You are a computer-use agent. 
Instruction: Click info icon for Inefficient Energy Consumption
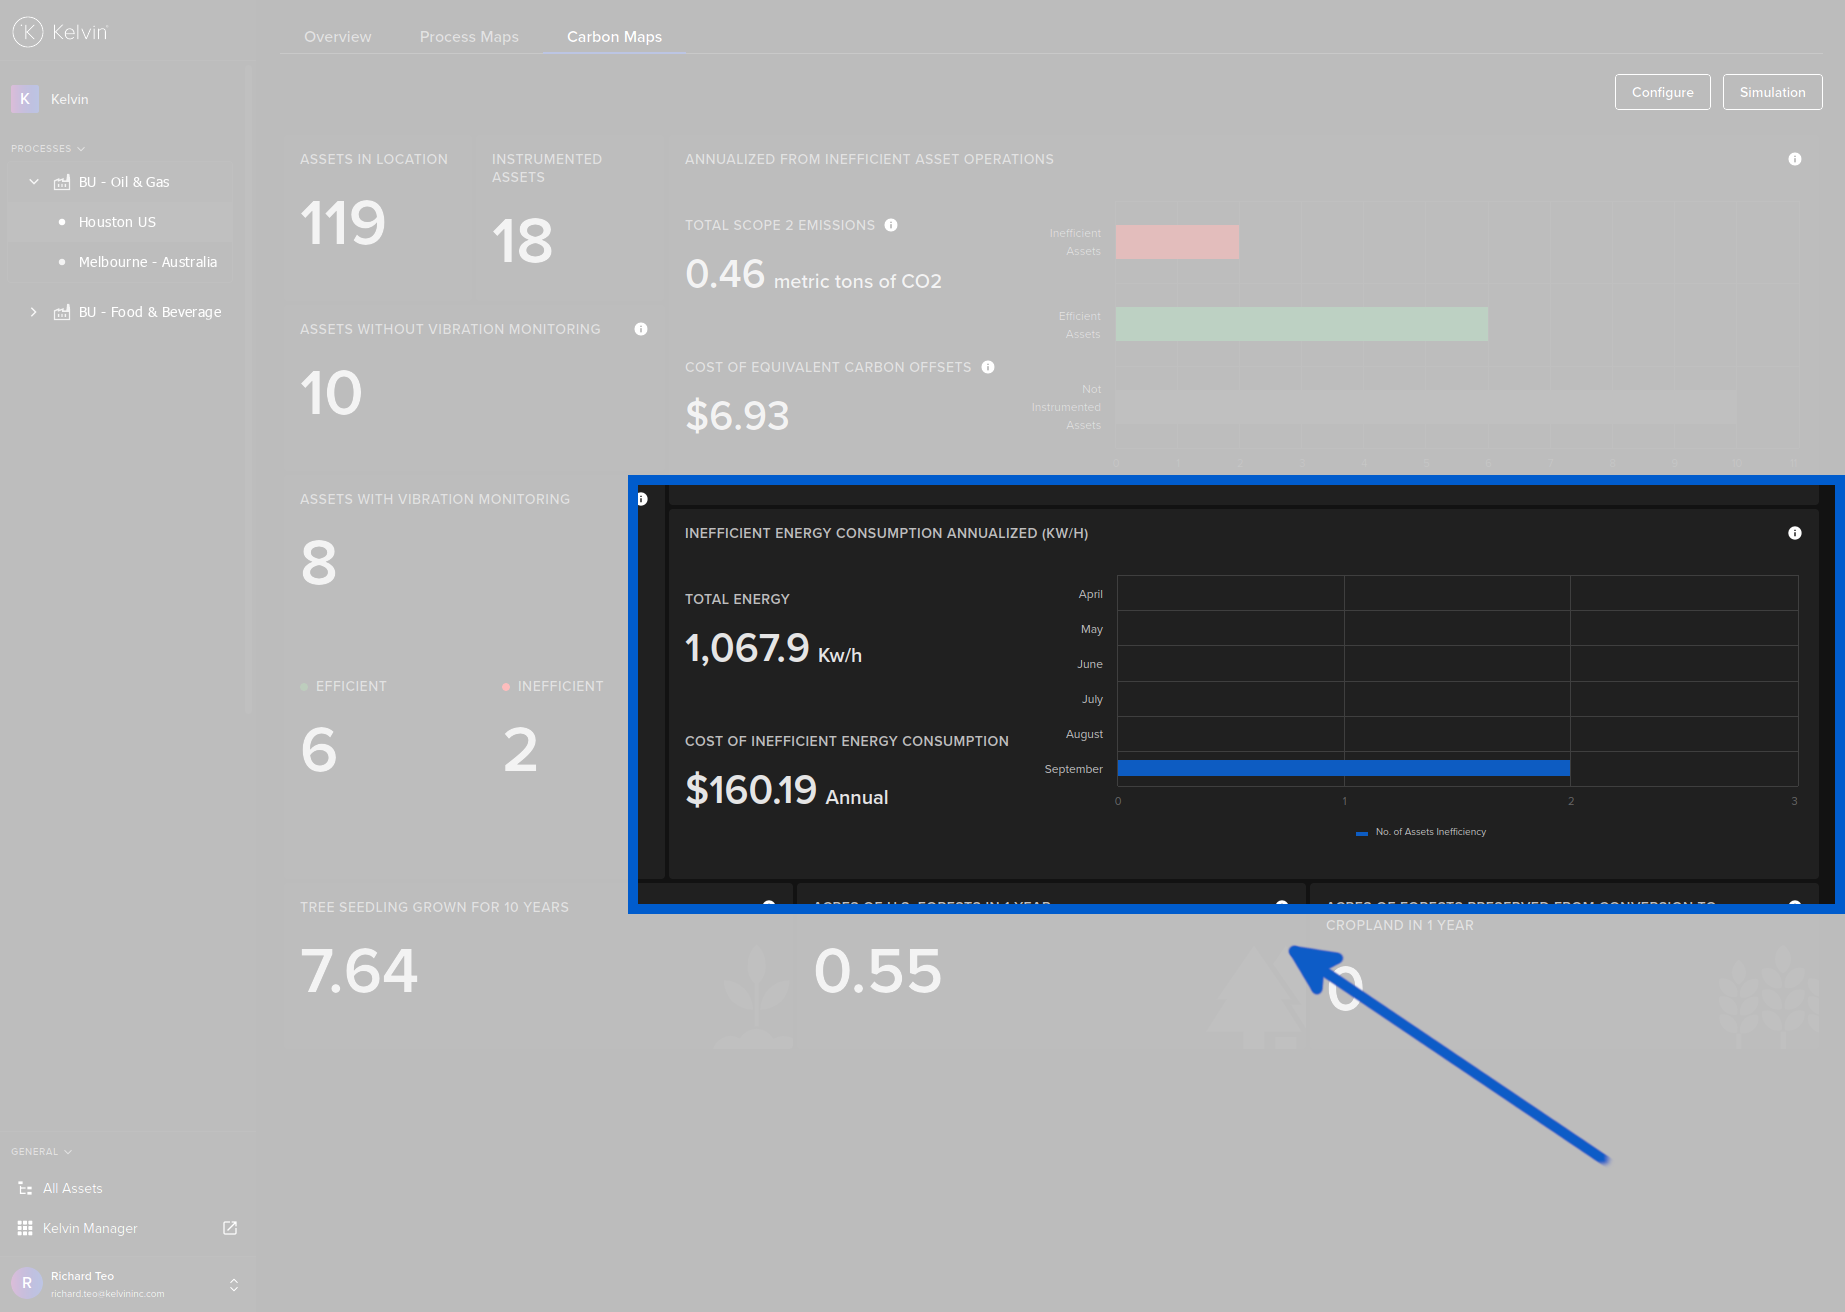coord(1794,533)
